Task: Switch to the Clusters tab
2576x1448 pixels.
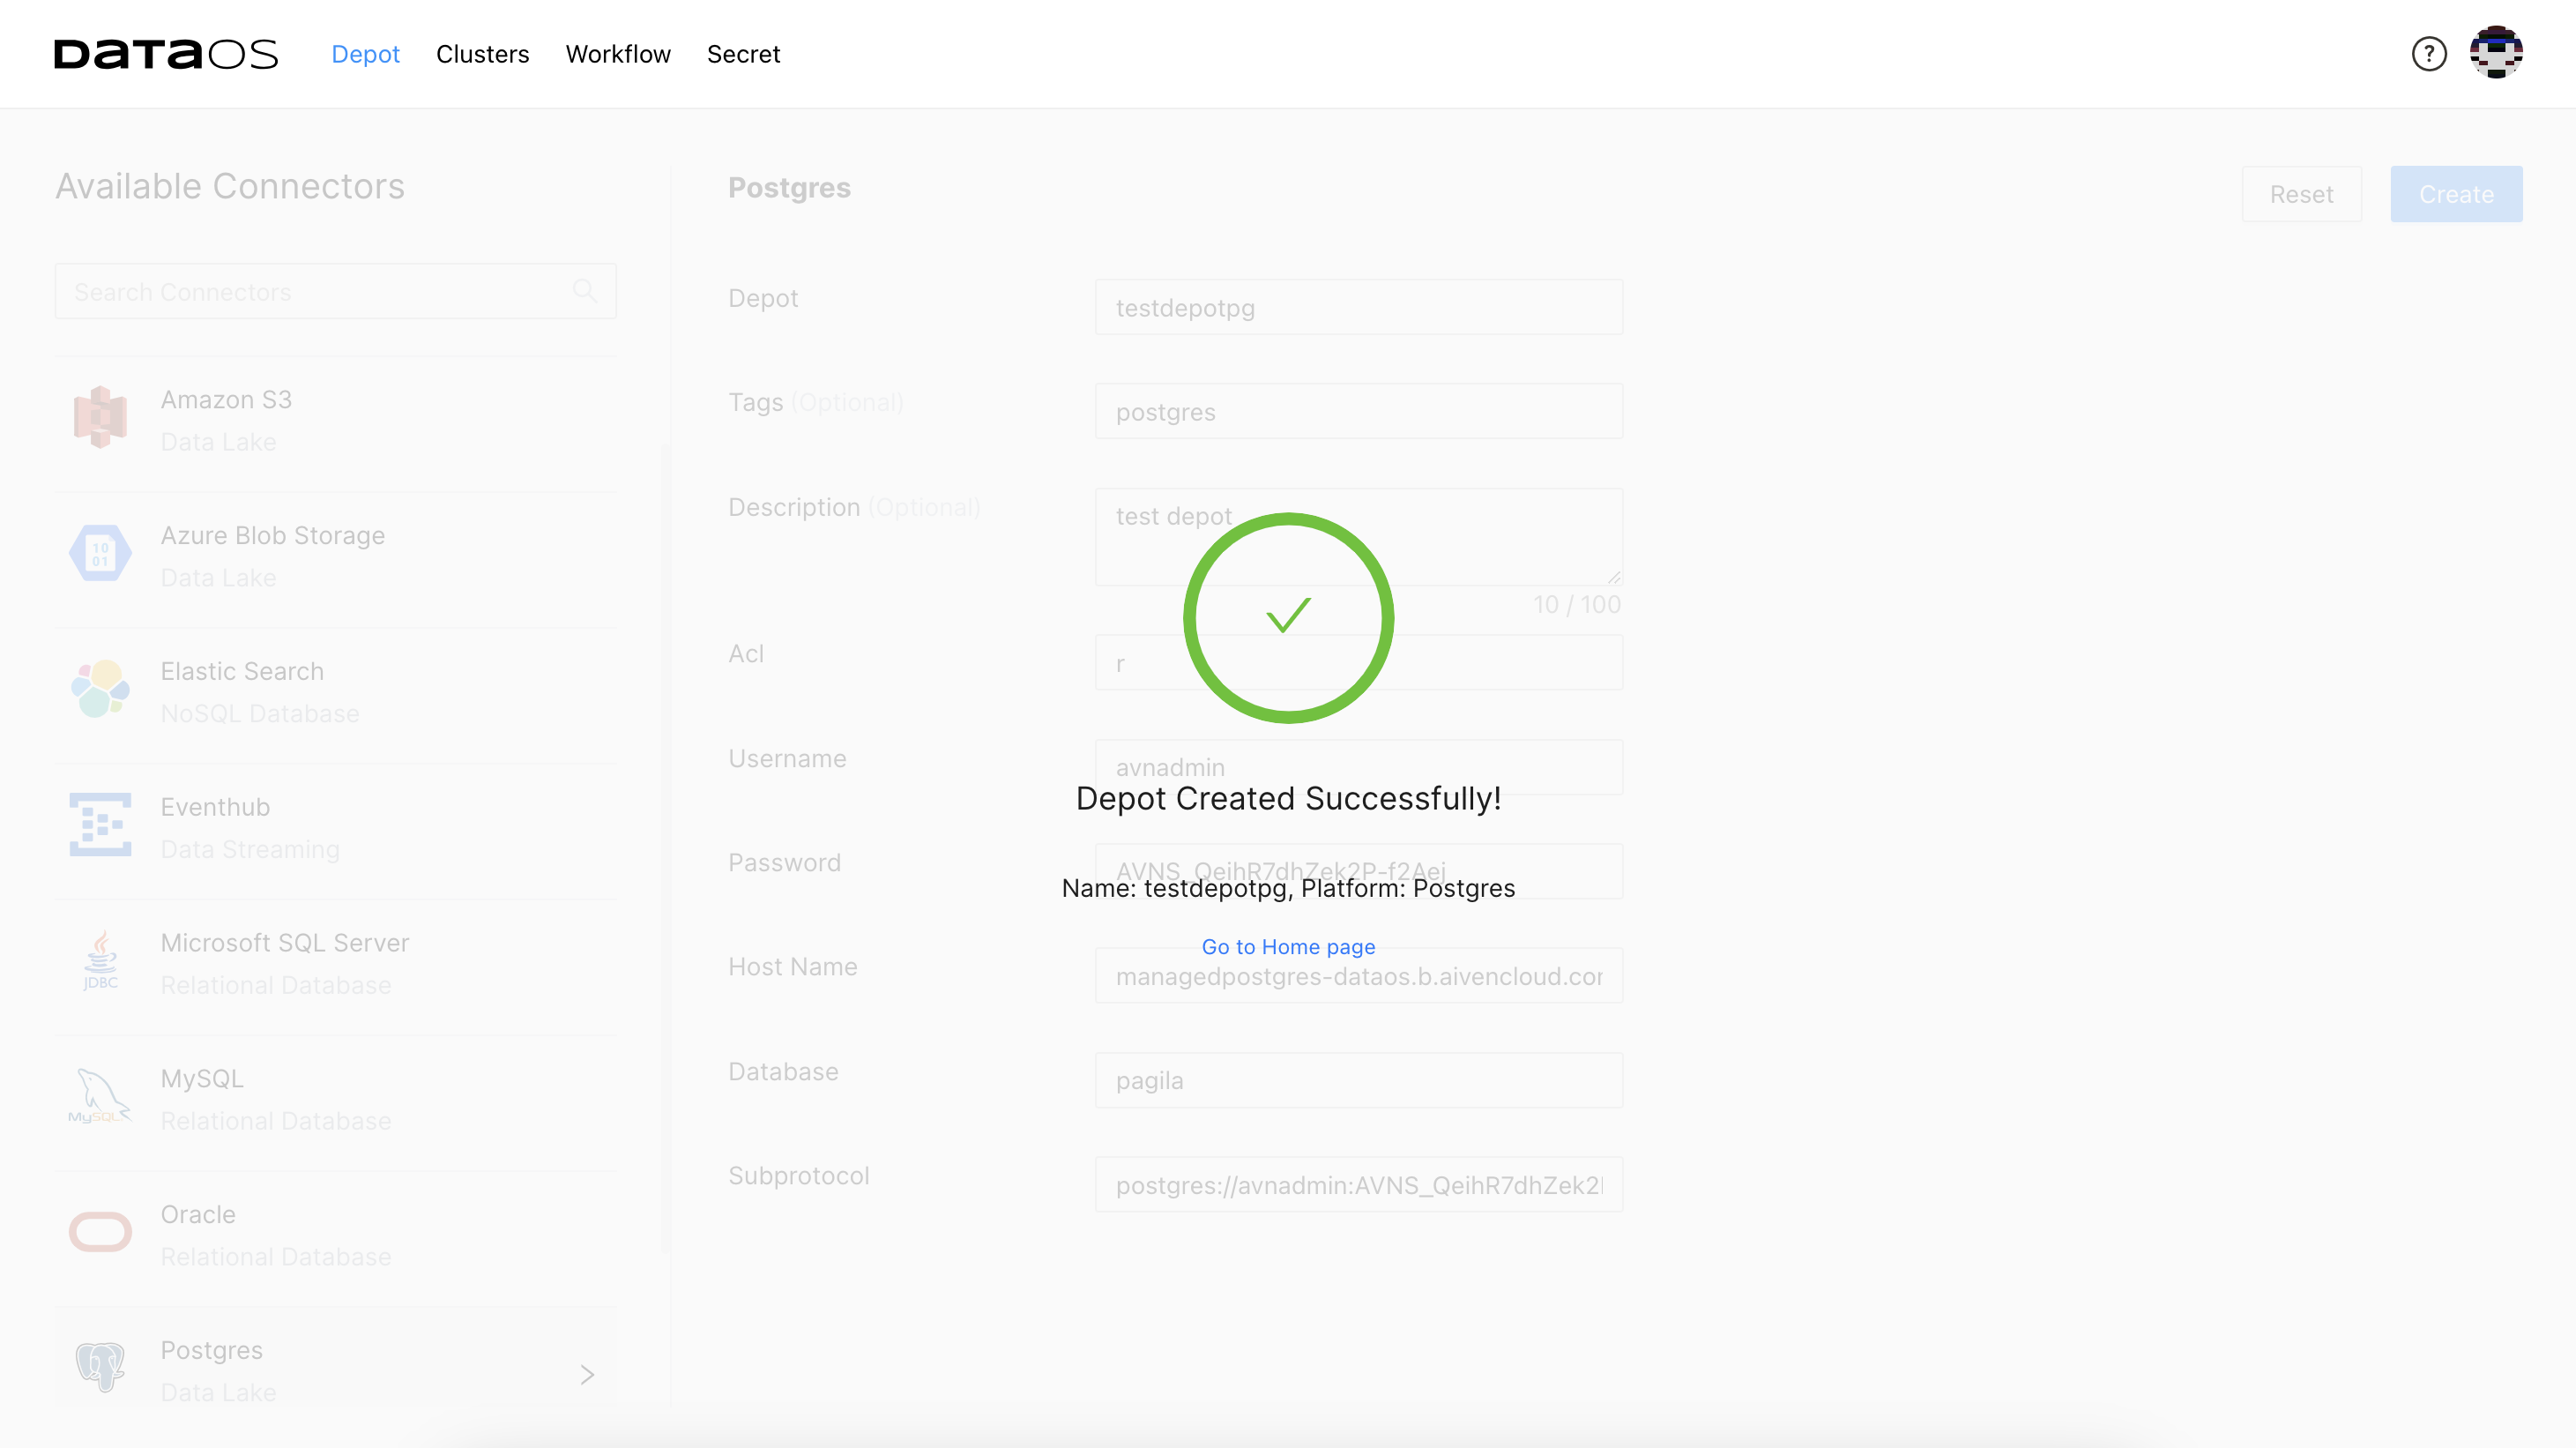Action: coord(482,54)
